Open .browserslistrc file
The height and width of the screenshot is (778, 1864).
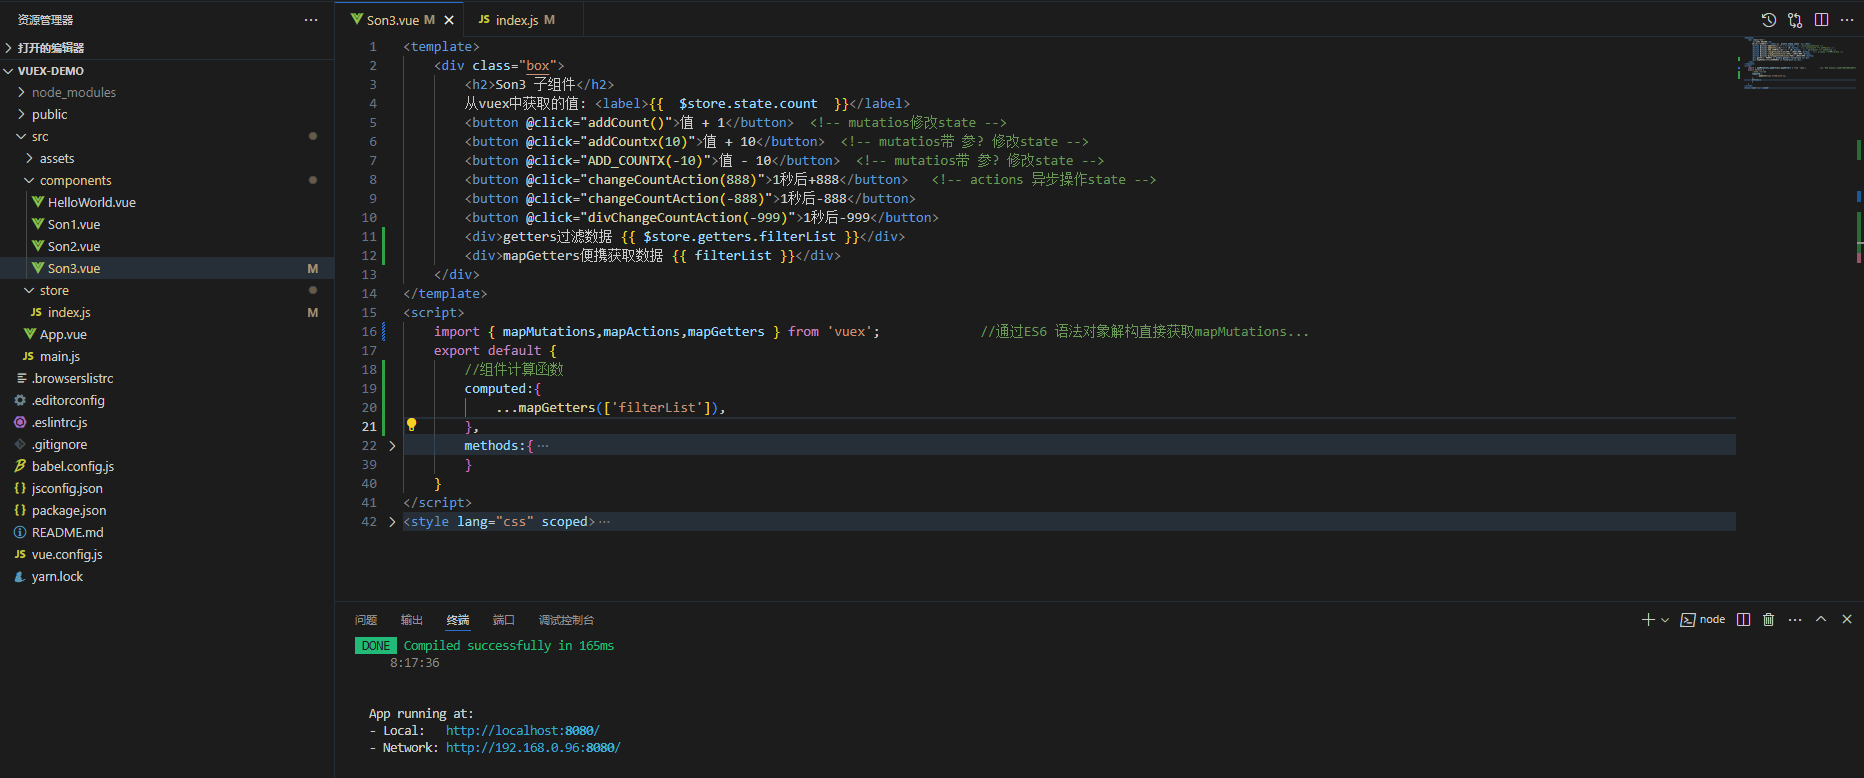coord(167,378)
